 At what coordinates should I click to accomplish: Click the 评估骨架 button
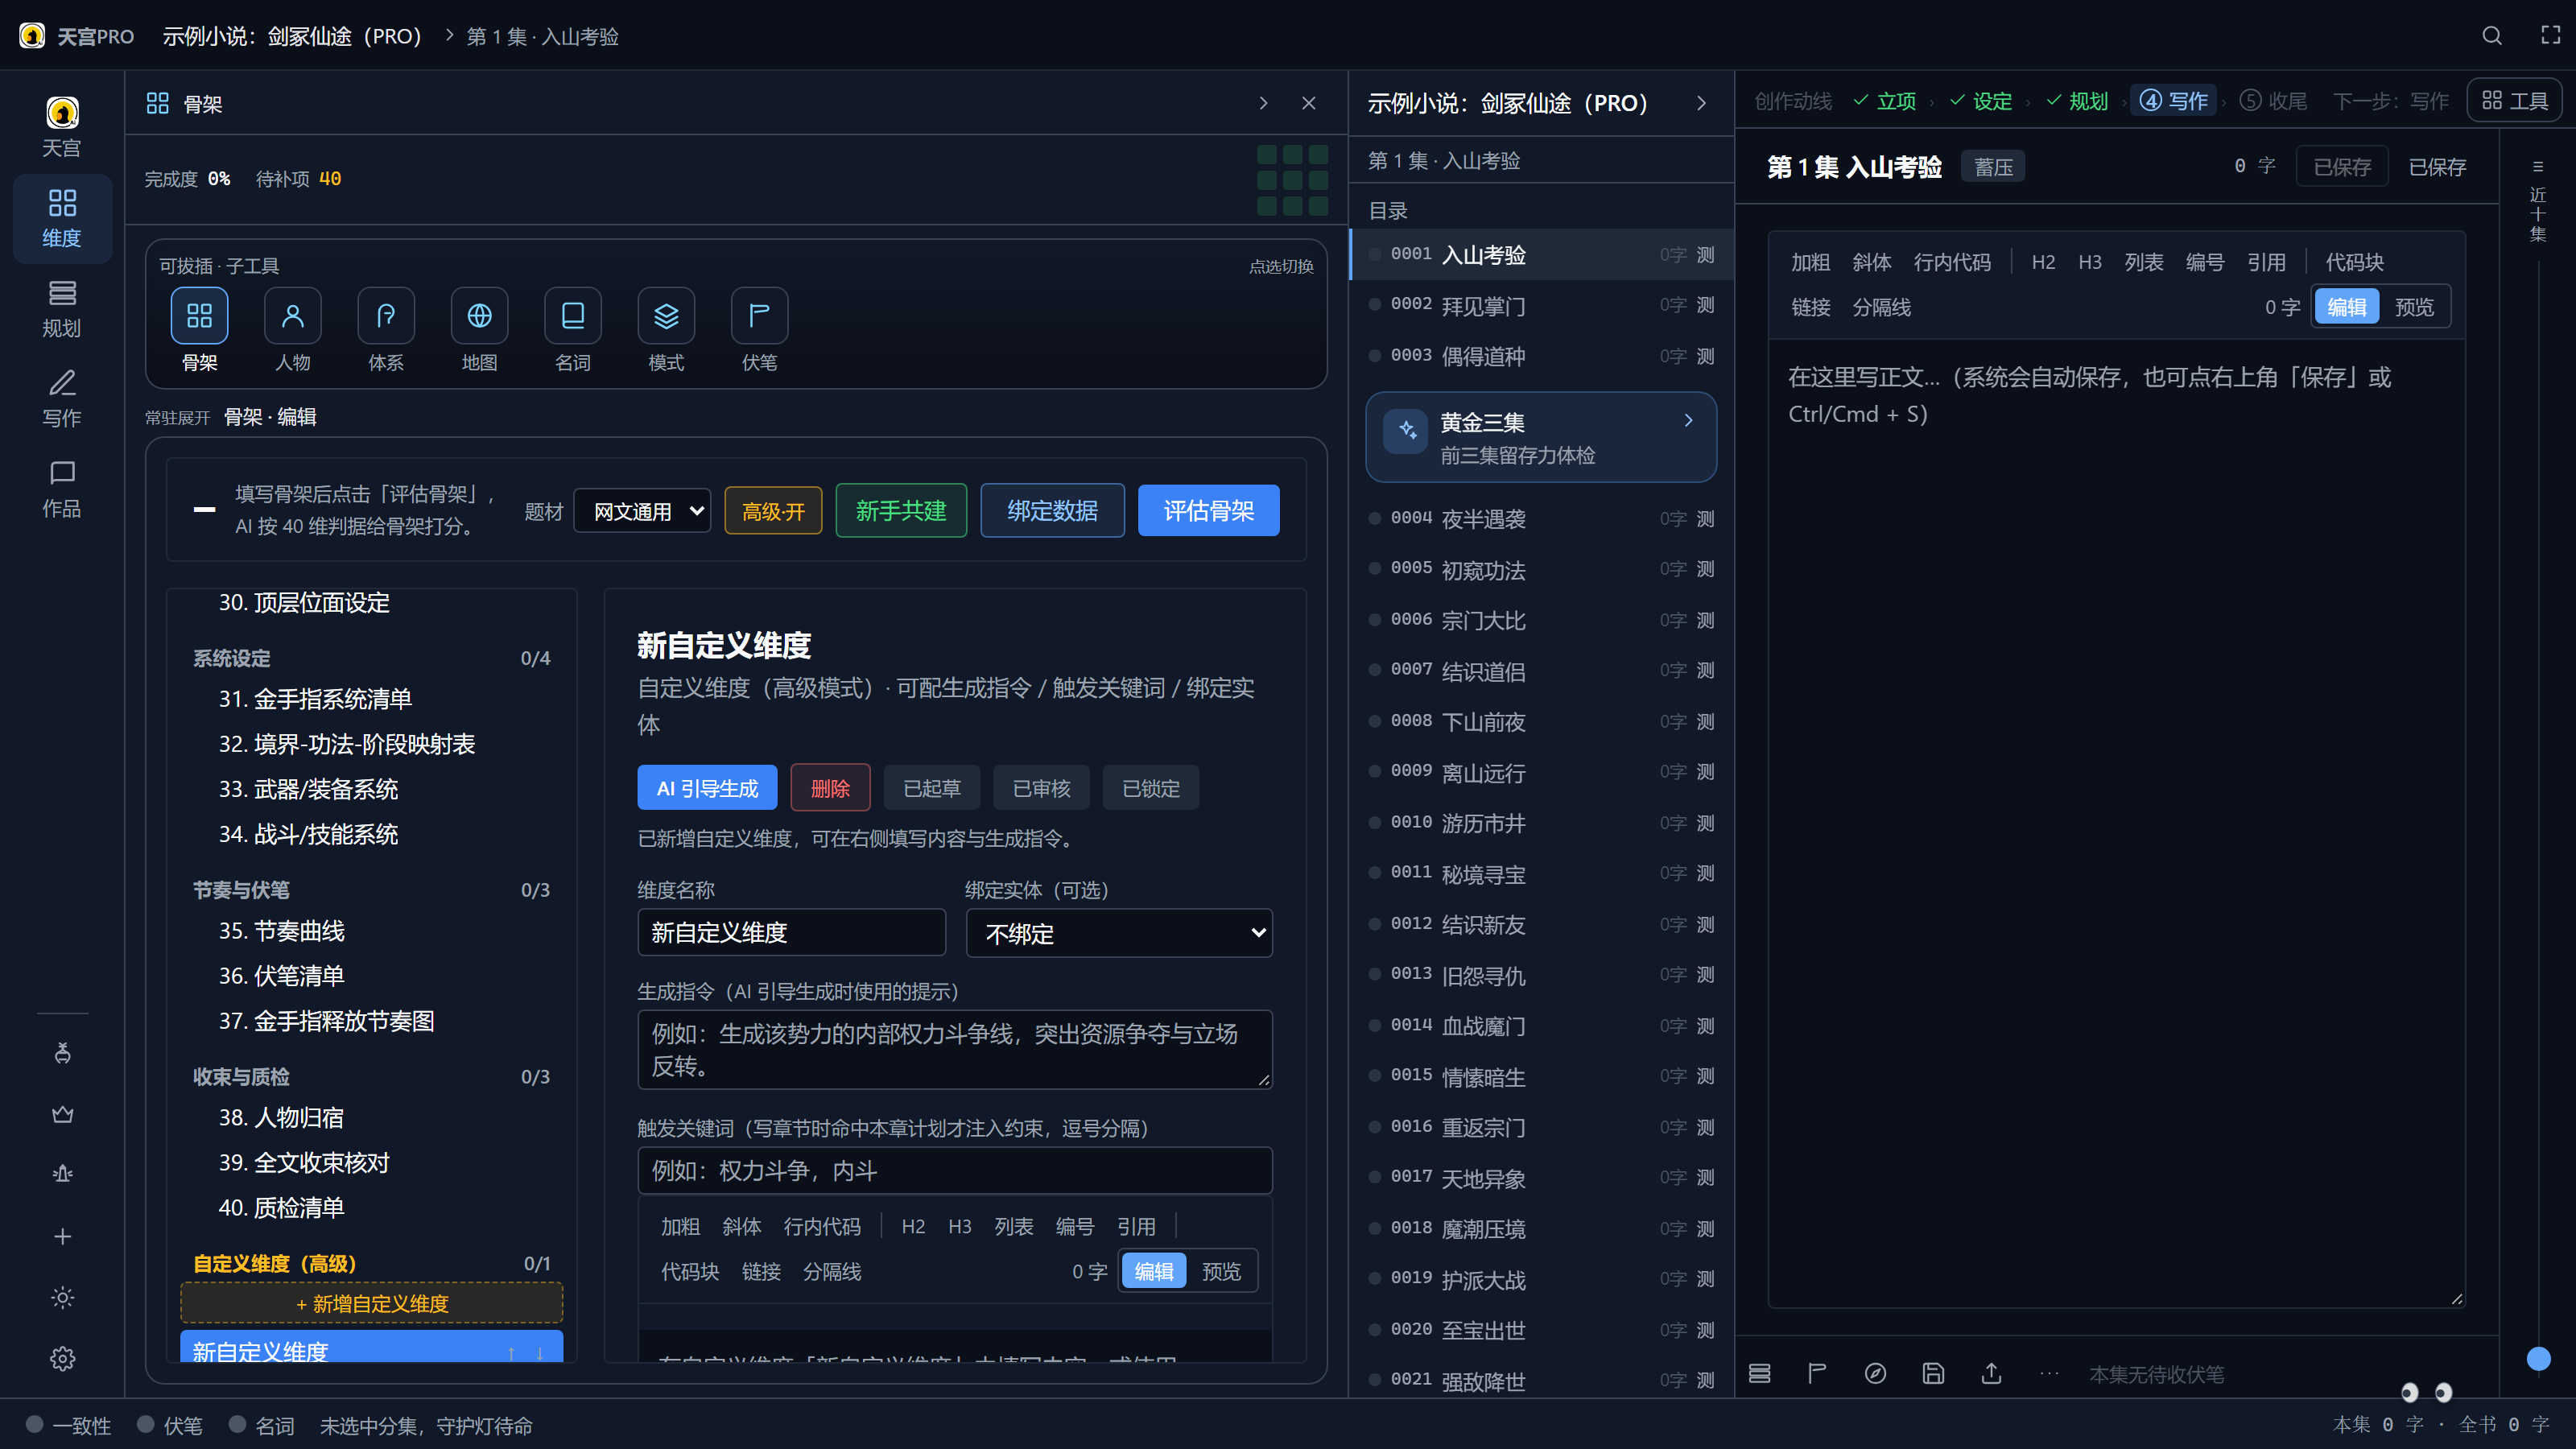[x=1208, y=511]
